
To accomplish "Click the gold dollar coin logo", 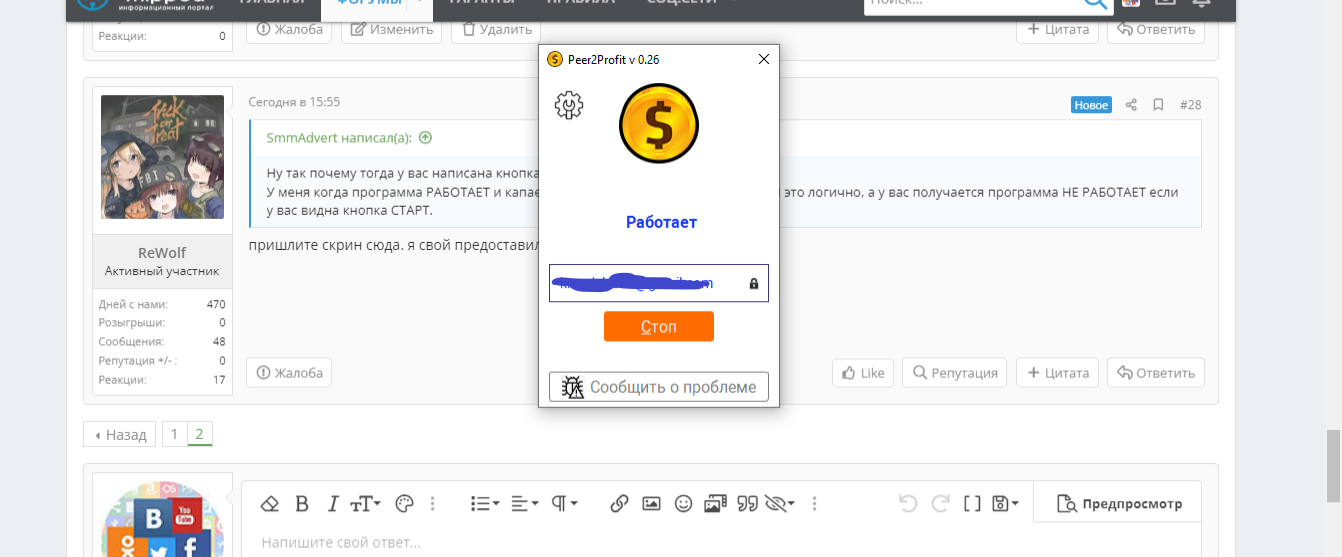I will [x=659, y=124].
